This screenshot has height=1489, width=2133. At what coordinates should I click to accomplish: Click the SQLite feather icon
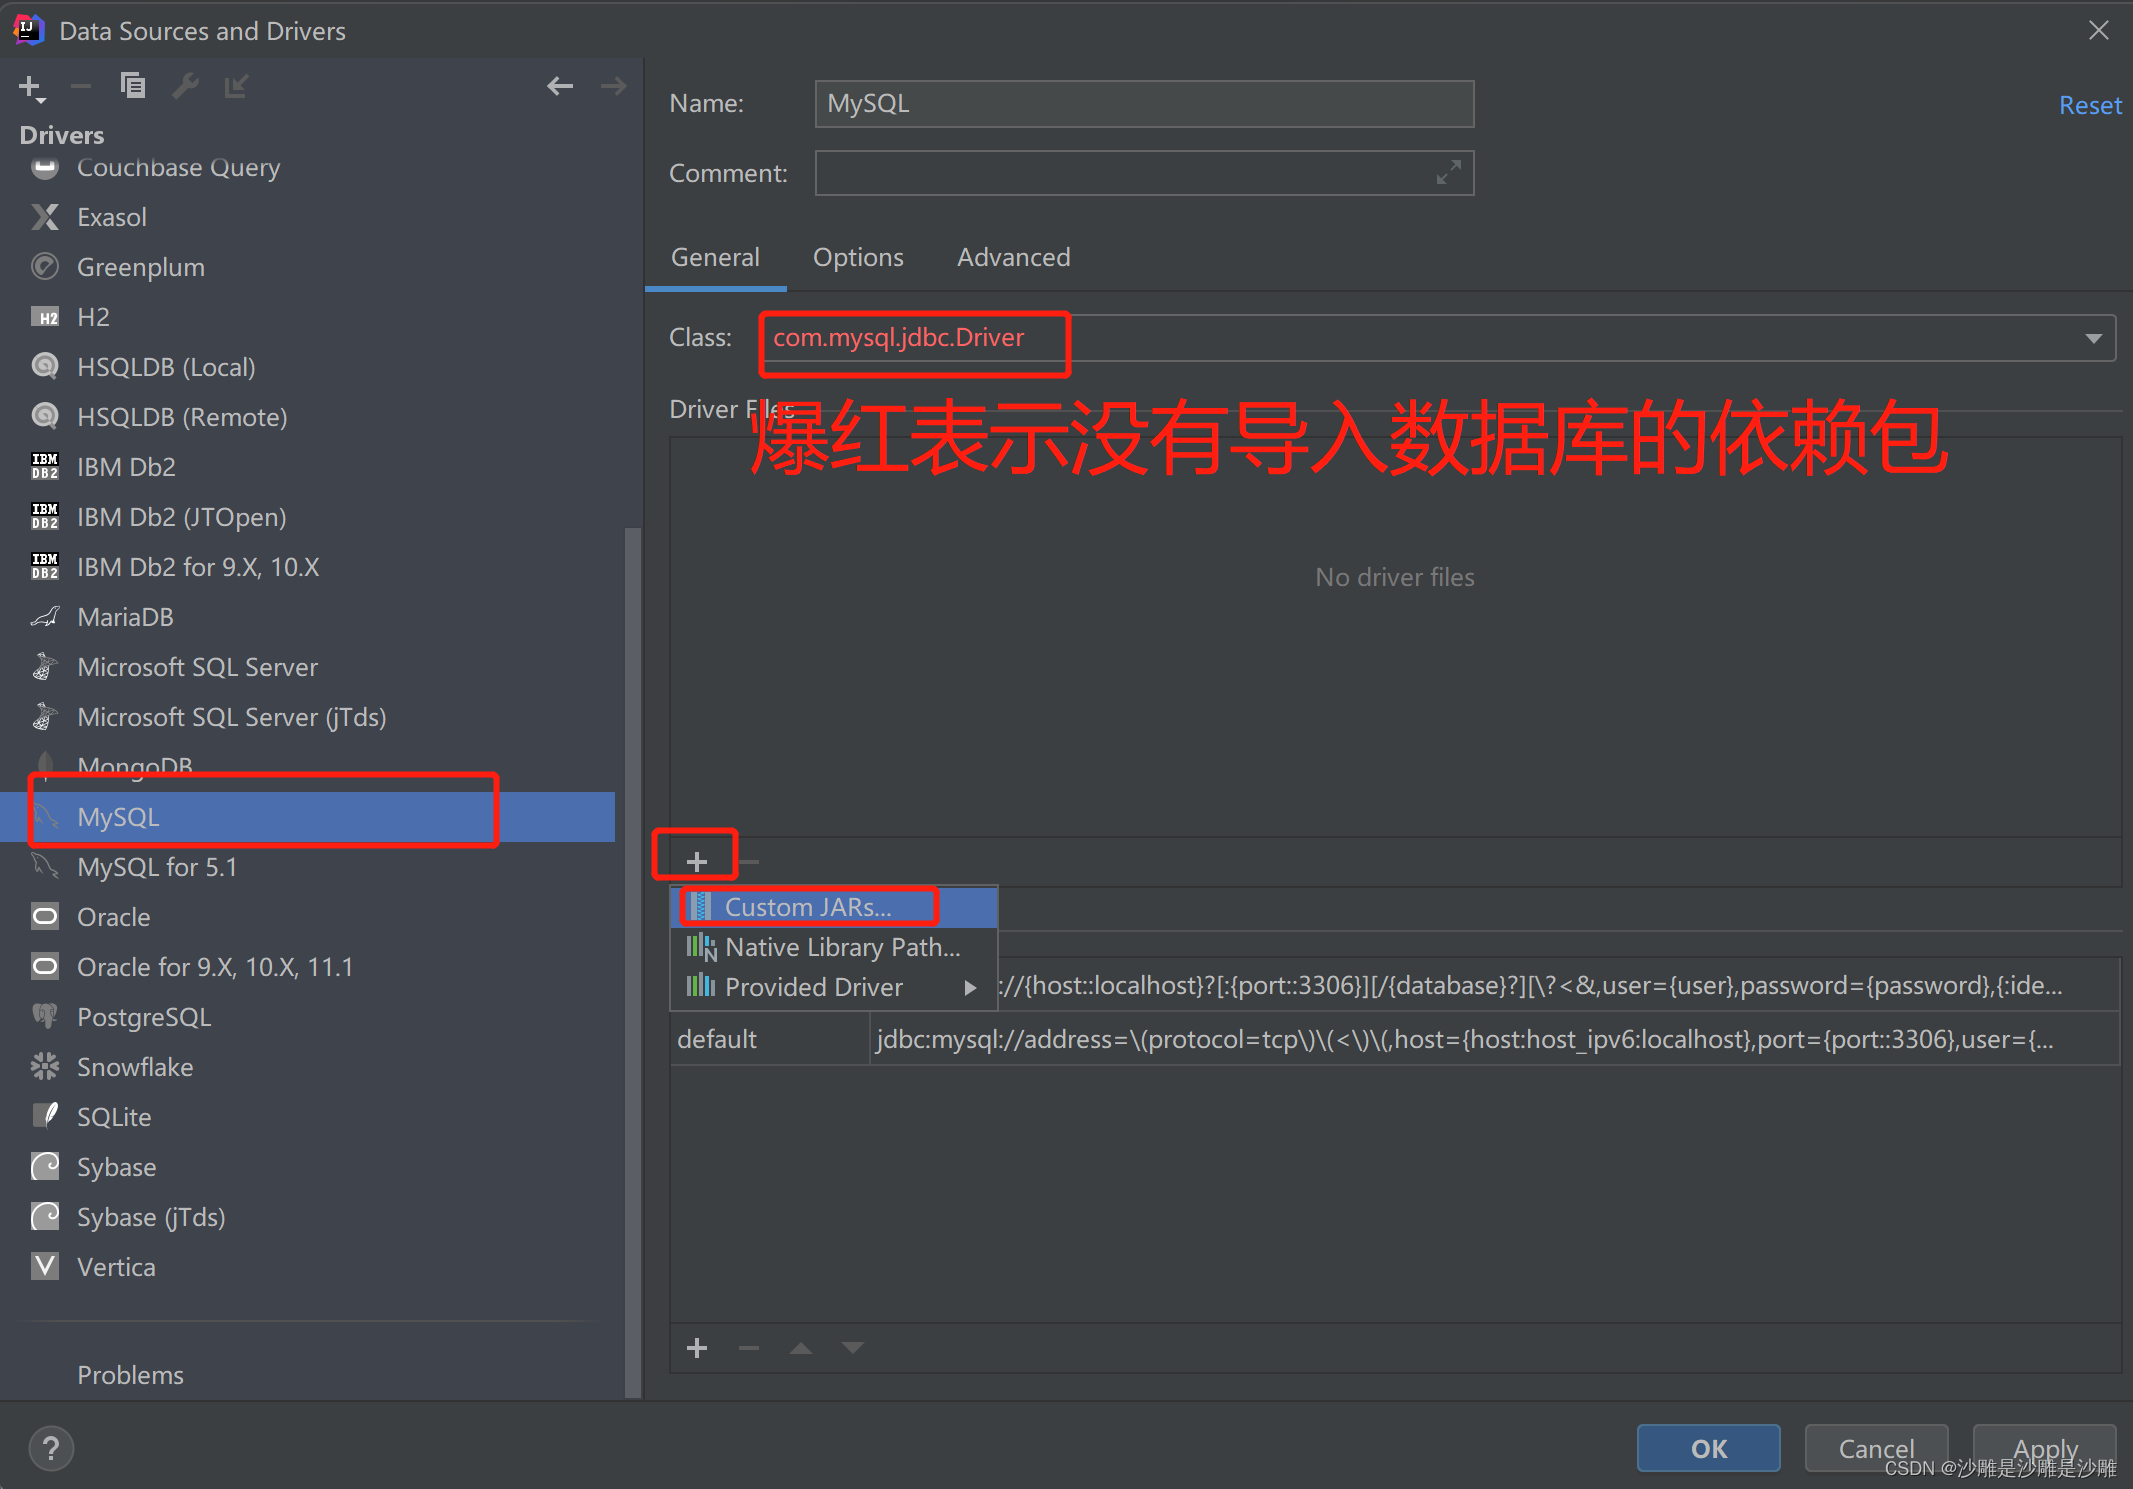pos(45,1116)
